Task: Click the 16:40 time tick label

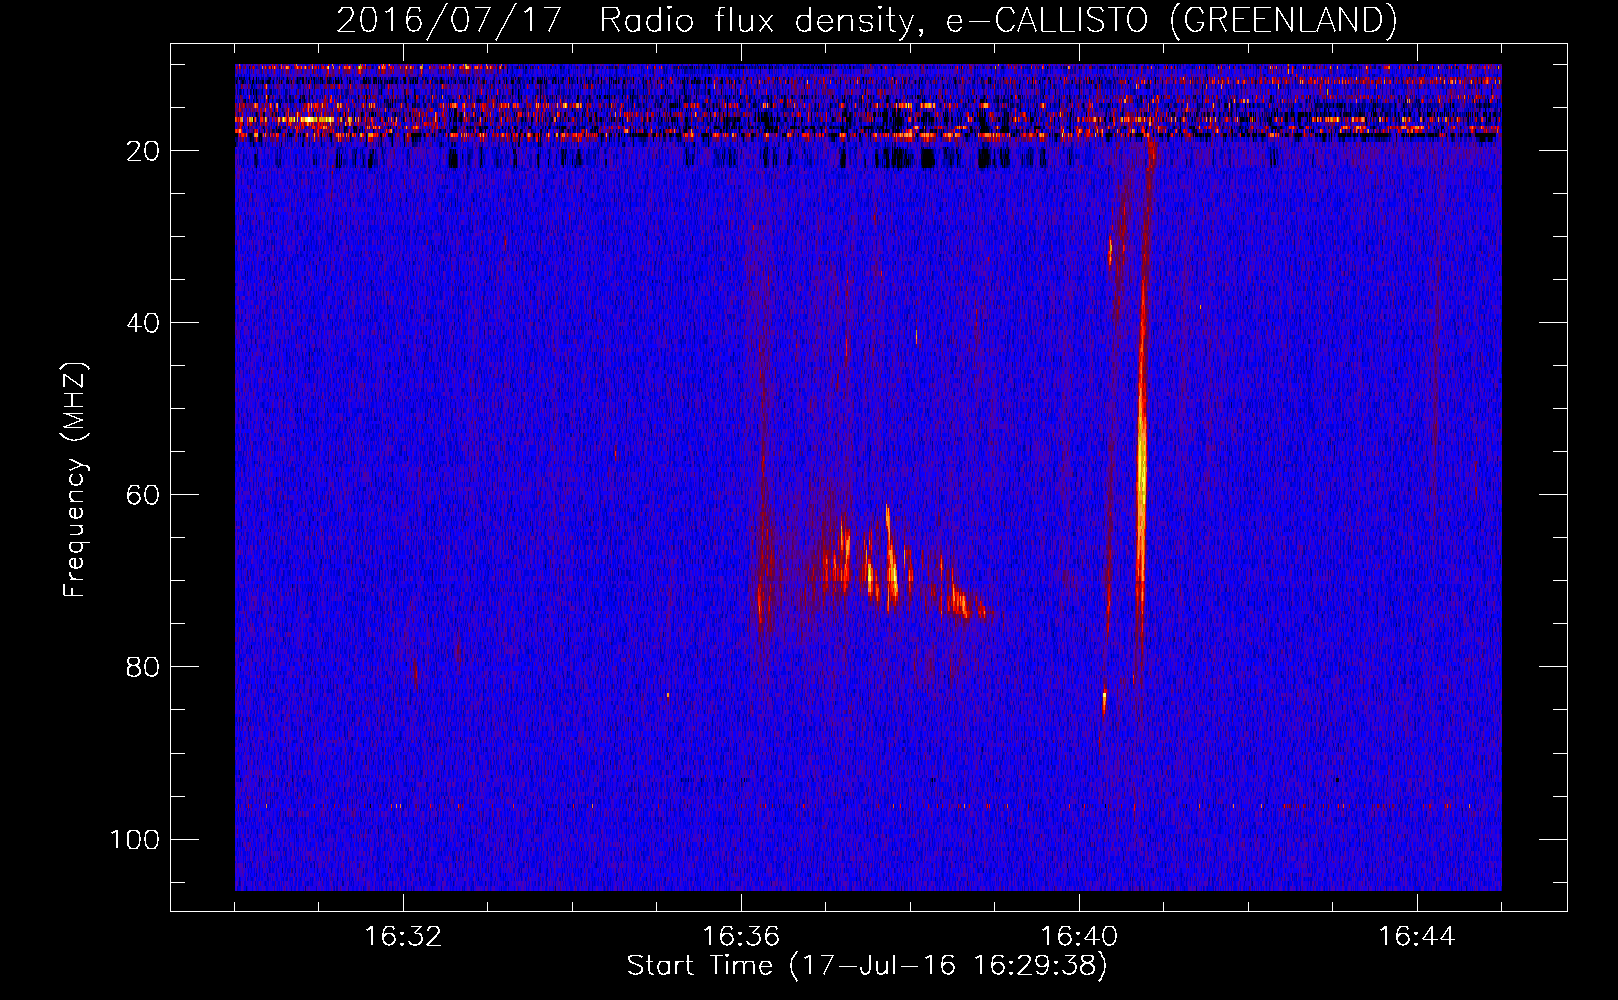Action: tap(1079, 937)
